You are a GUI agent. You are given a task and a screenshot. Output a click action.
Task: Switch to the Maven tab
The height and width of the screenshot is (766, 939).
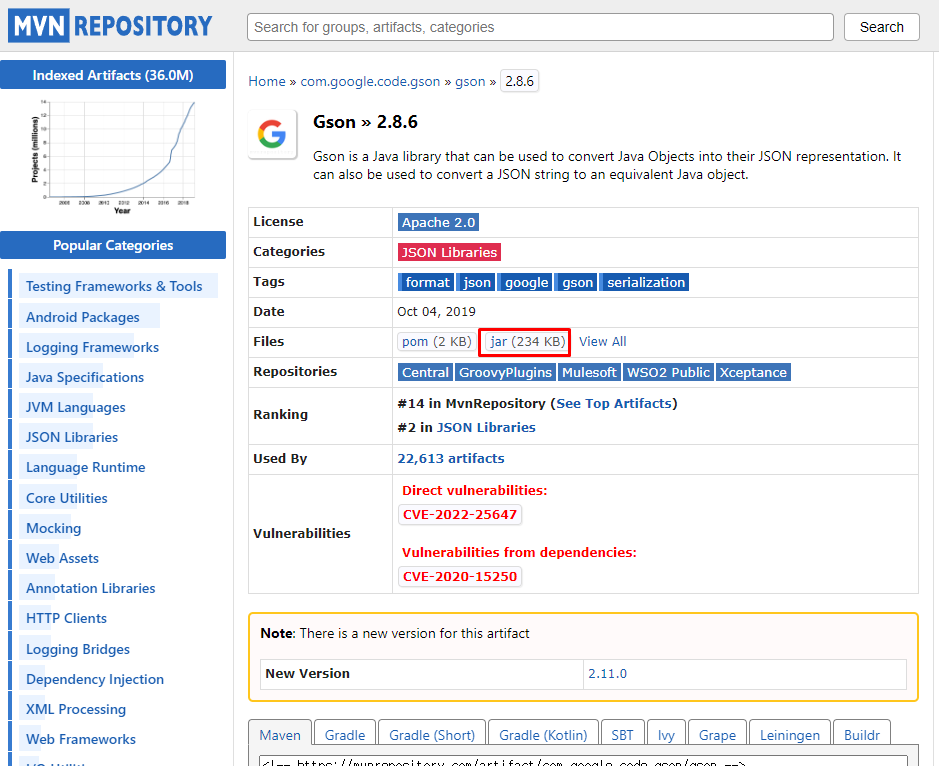point(280,735)
